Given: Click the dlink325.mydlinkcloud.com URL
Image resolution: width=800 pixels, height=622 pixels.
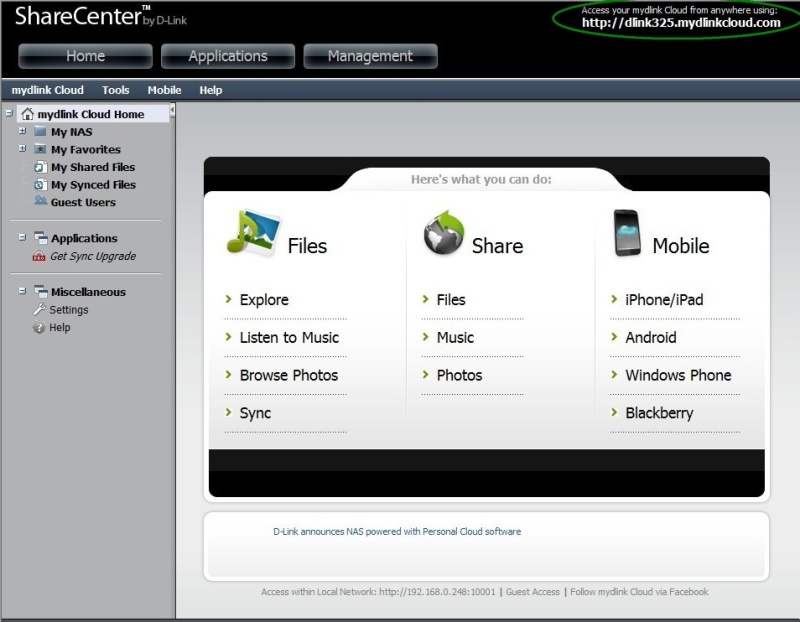Looking at the screenshot, I should click(x=681, y=22).
